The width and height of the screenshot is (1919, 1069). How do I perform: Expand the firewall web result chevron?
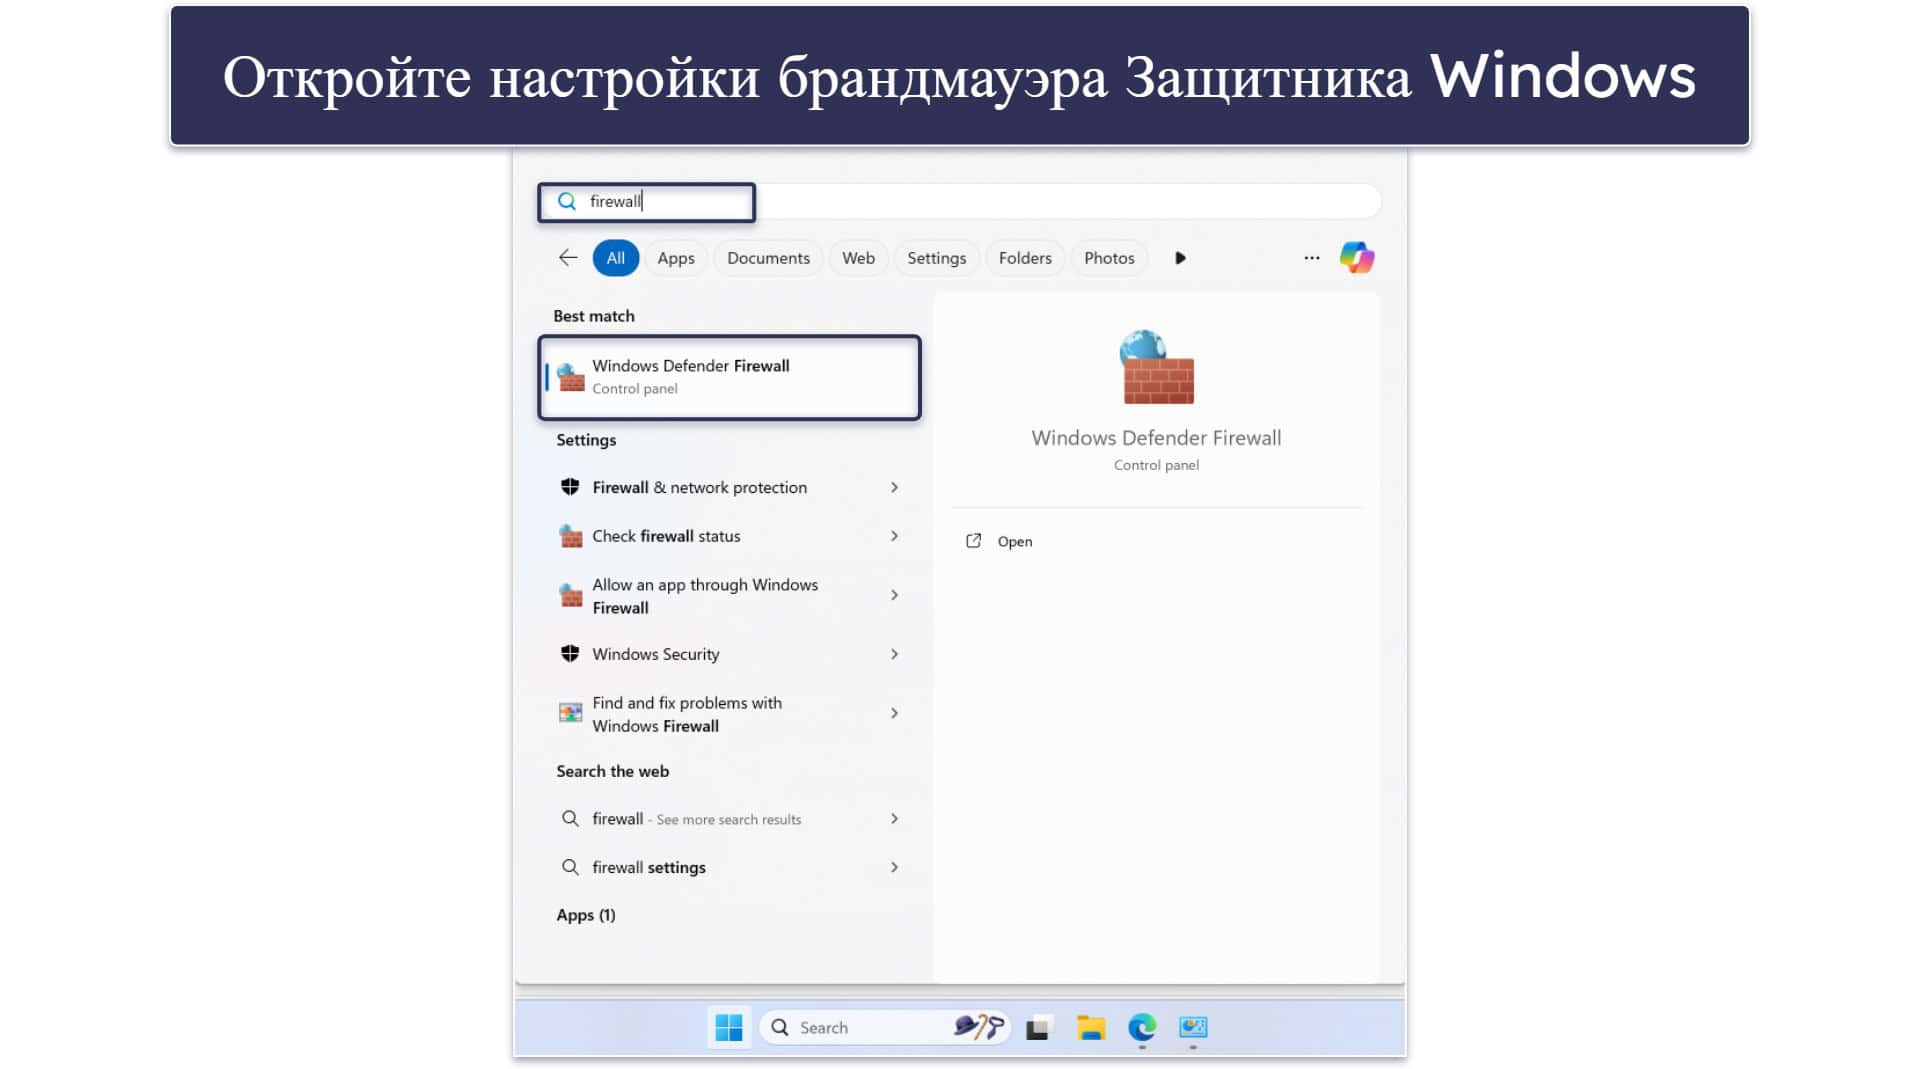point(894,819)
